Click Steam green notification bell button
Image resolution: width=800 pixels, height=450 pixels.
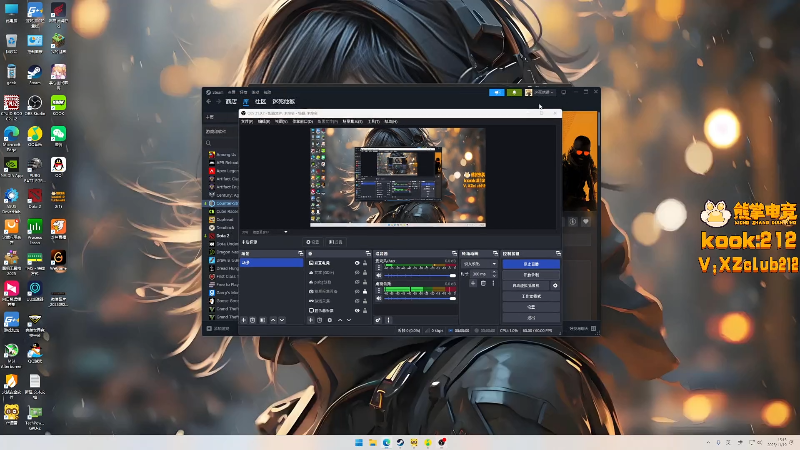tap(514, 92)
